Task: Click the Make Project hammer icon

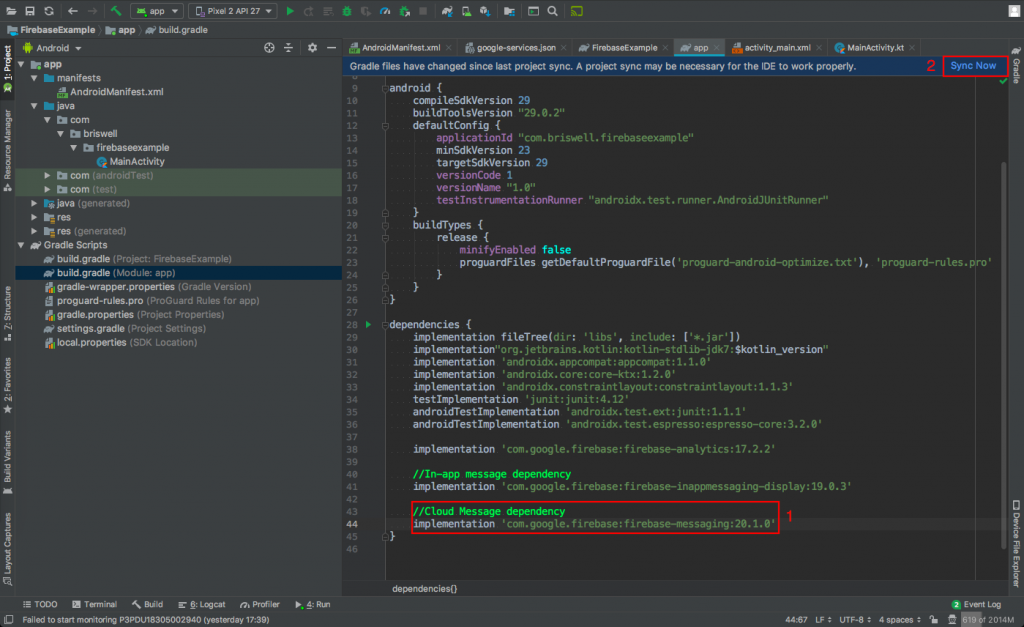Action: pyautogui.click(x=116, y=11)
